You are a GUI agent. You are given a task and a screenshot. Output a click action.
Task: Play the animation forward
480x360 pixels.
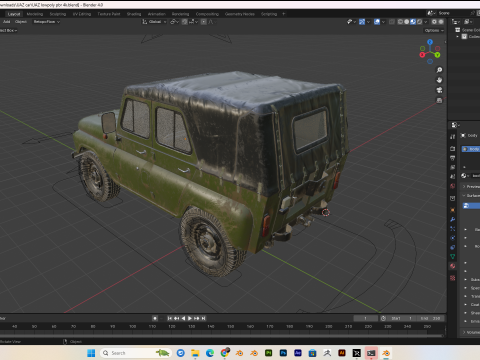(190, 318)
